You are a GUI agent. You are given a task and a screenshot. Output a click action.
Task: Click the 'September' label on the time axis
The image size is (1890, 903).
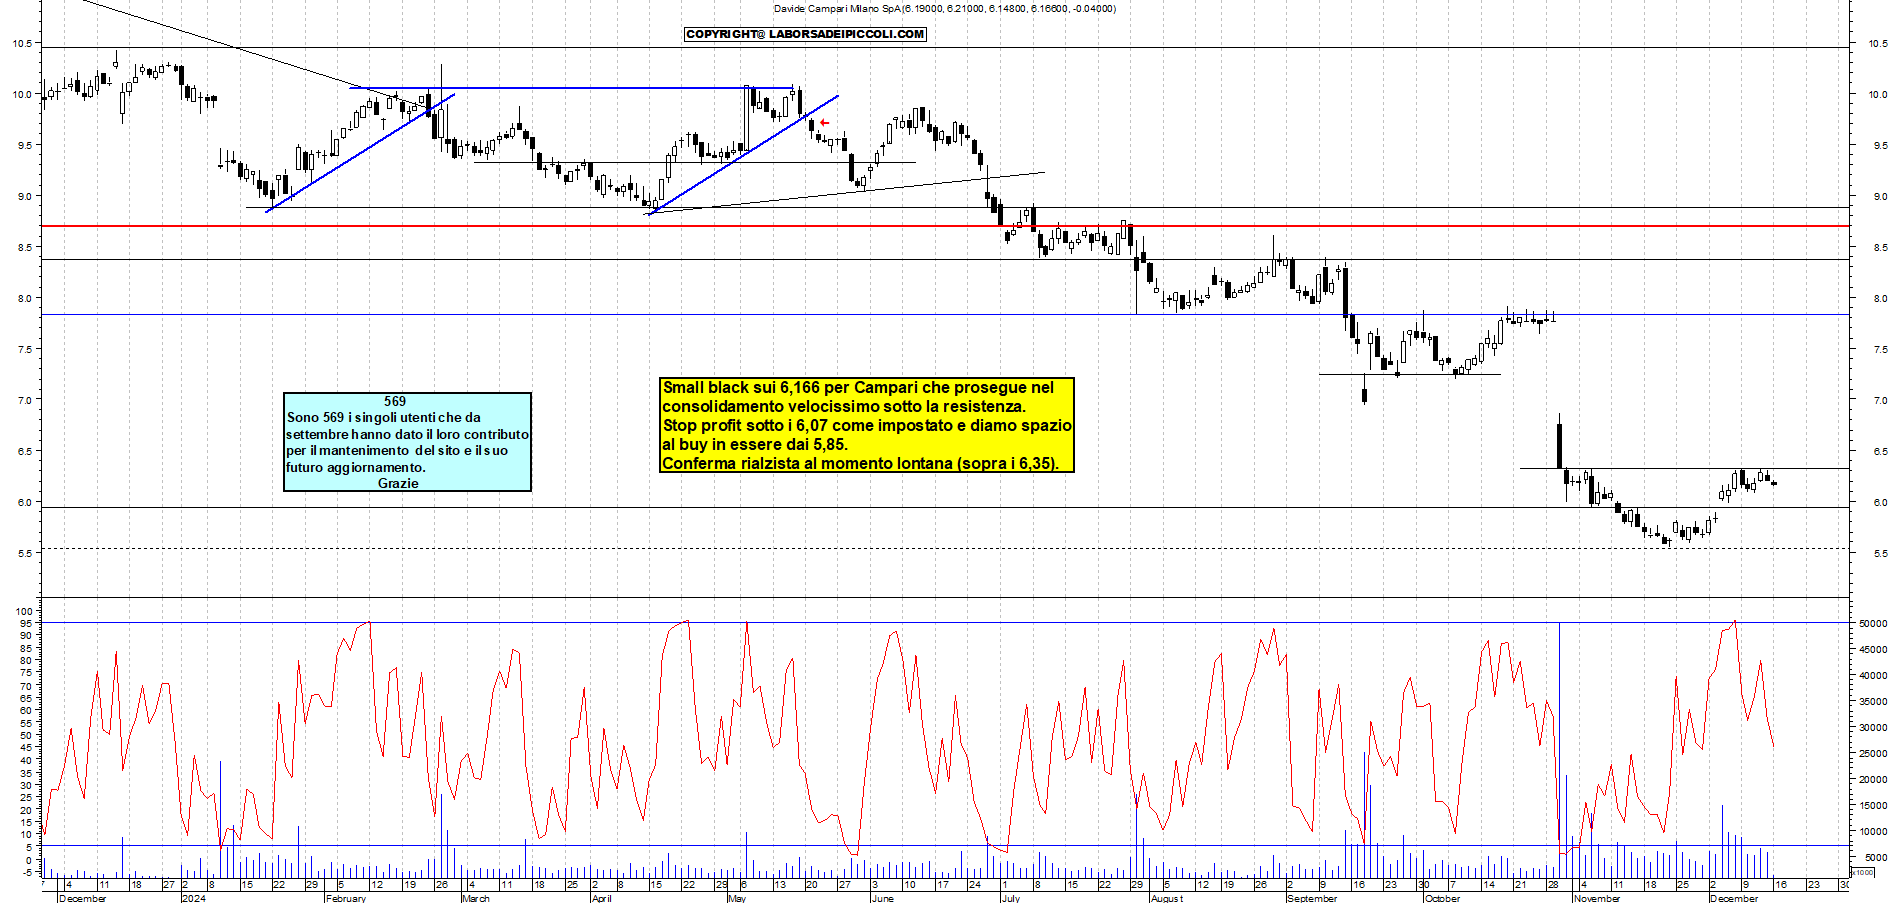[x=1312, y=898]
